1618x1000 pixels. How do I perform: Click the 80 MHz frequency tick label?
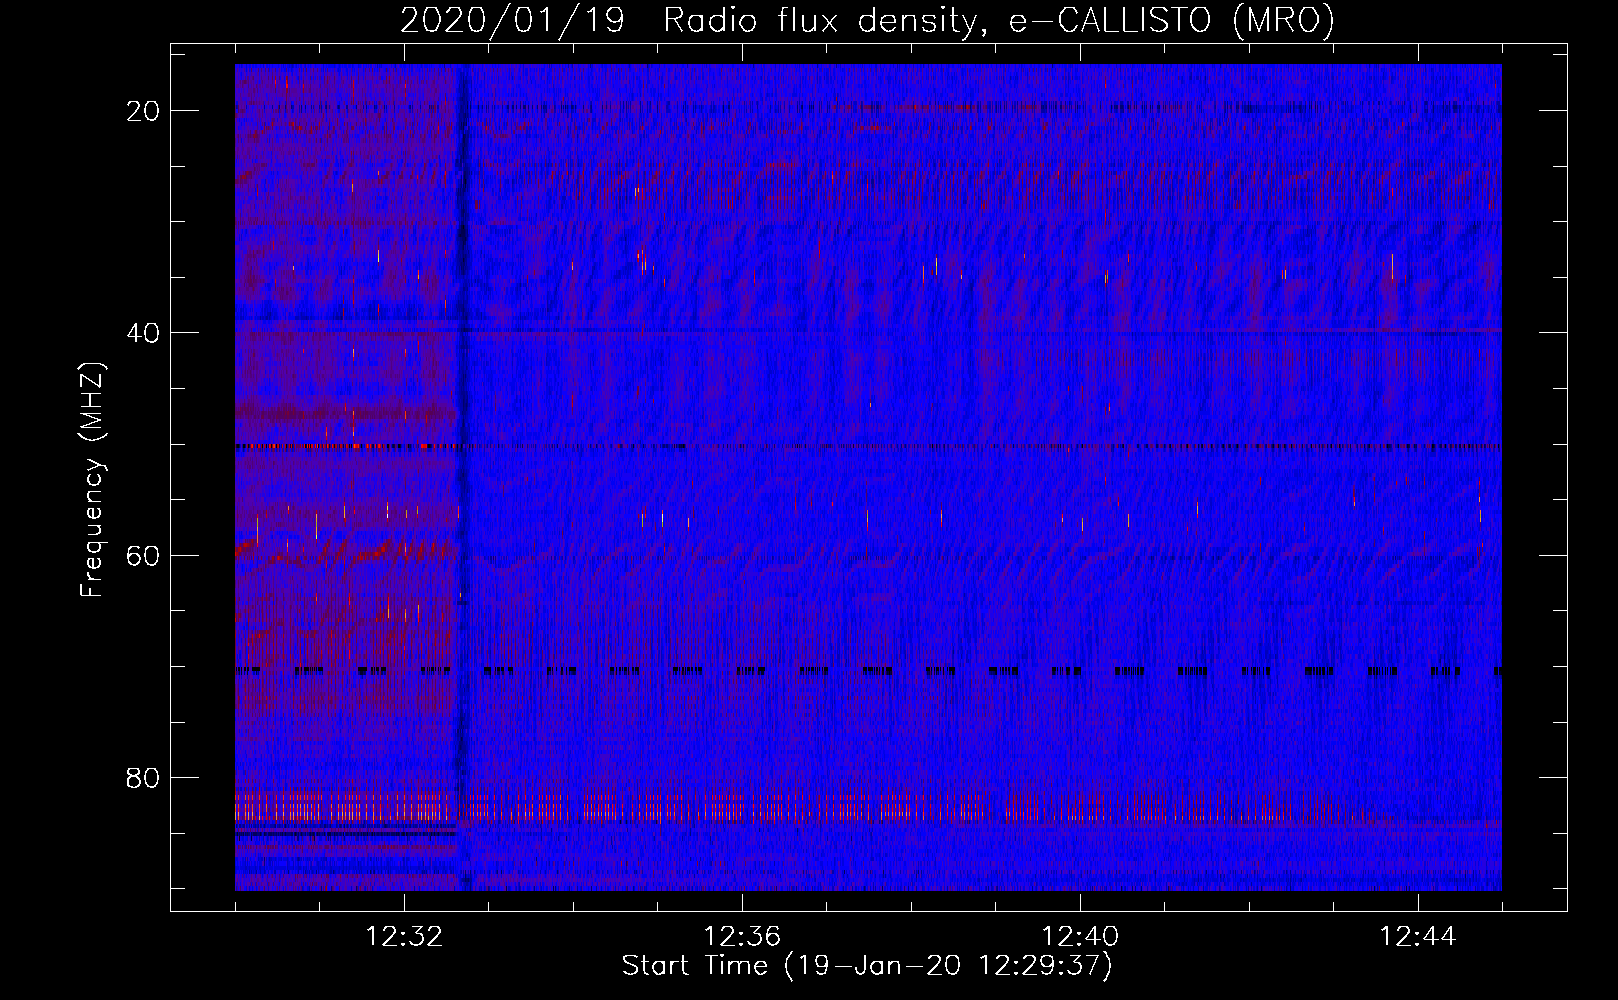(144, 777)
